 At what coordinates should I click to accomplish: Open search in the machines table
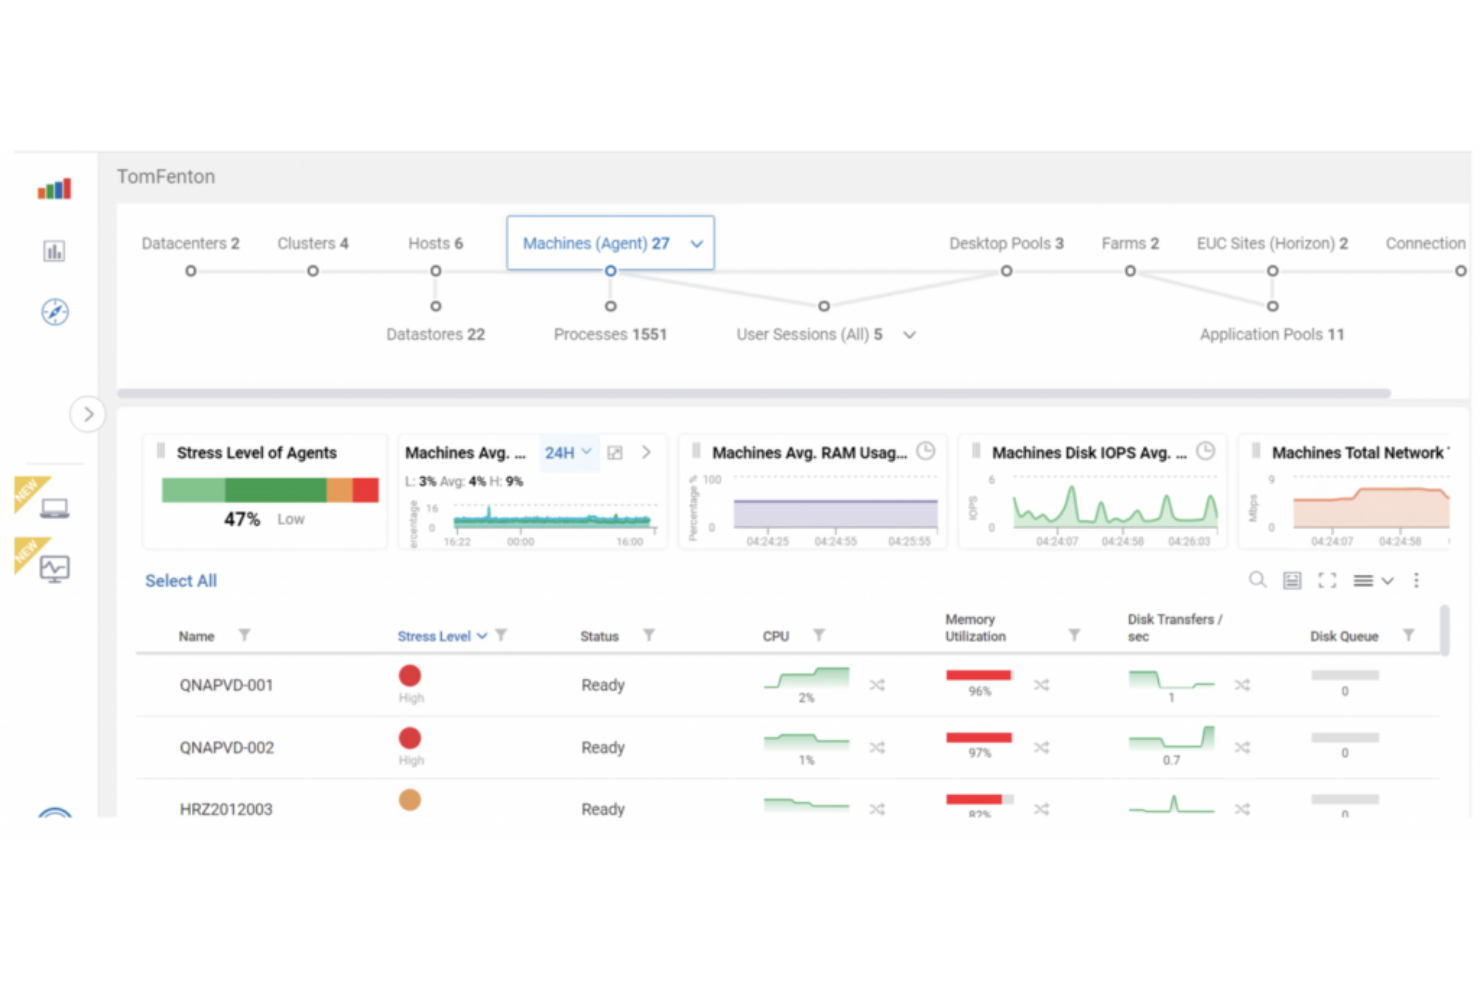(1257, 580)
